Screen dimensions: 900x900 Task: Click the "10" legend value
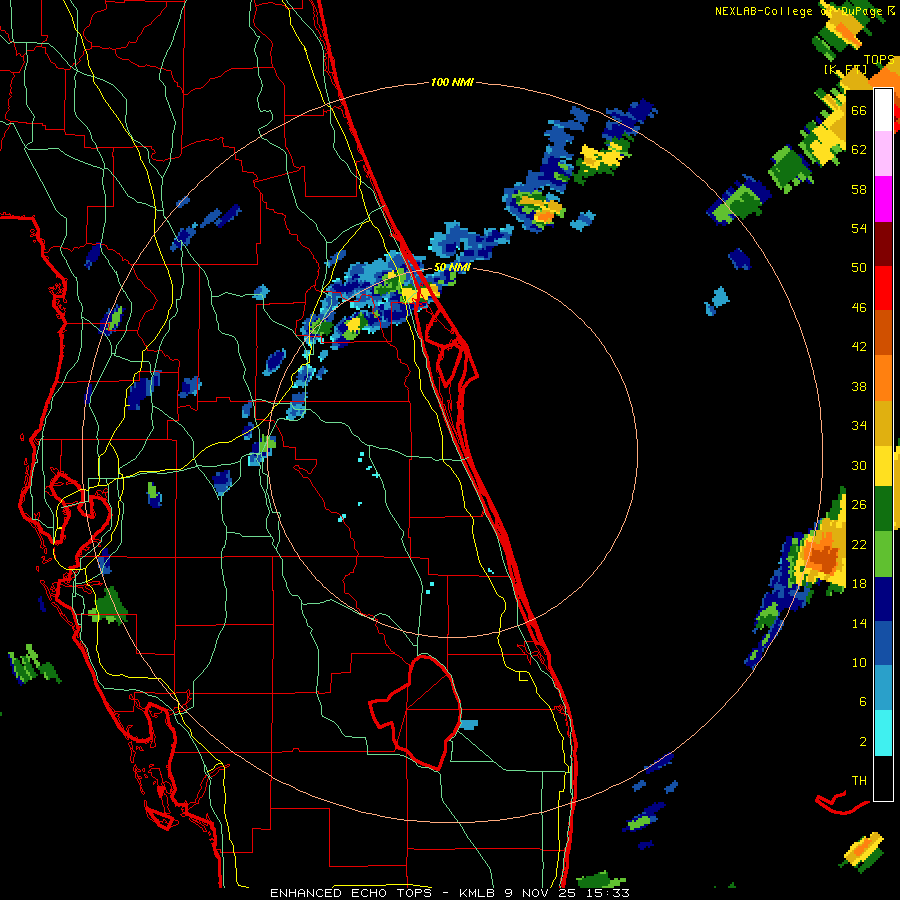[859, 662]
